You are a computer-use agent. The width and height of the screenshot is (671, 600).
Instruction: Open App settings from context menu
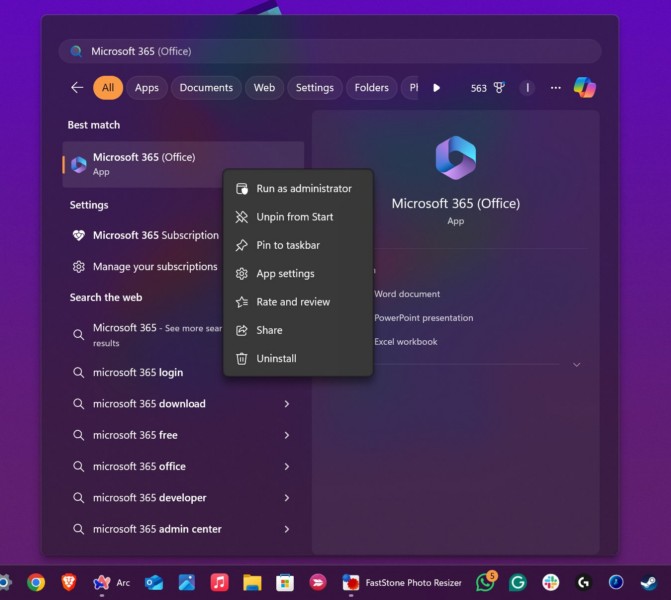(x=298, y=273)
